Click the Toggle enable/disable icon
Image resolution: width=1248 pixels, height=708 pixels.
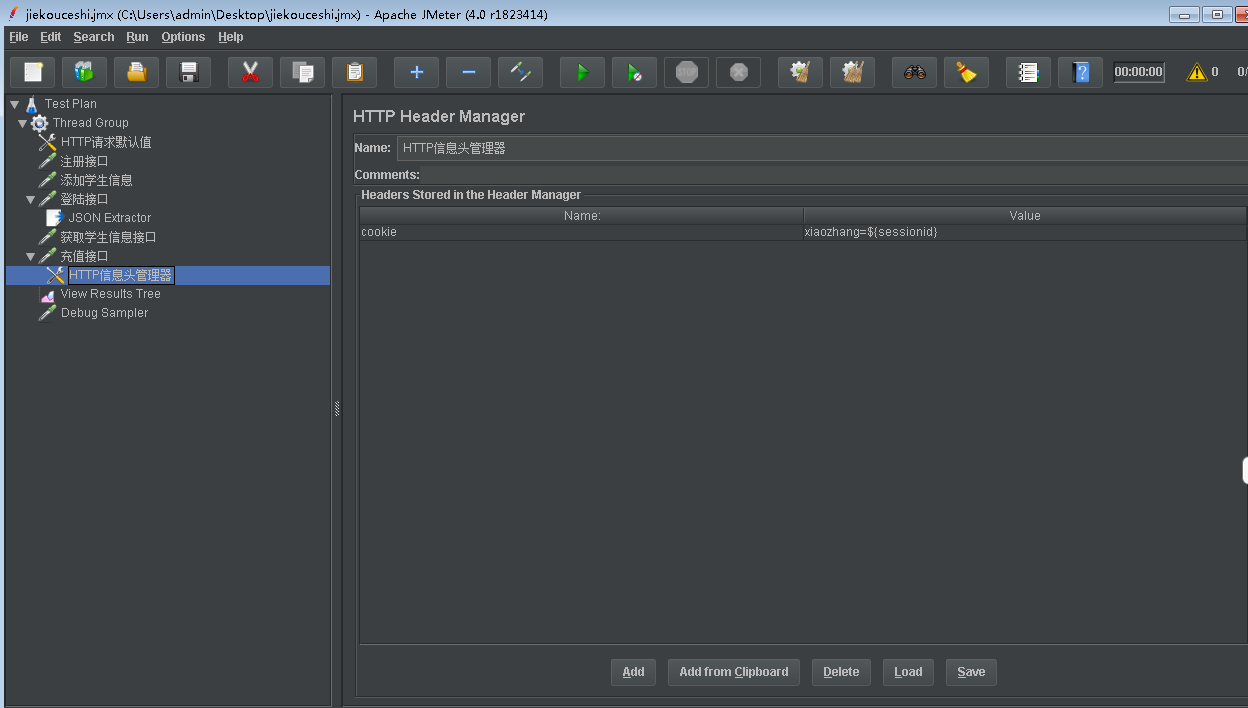pos(520,72)
